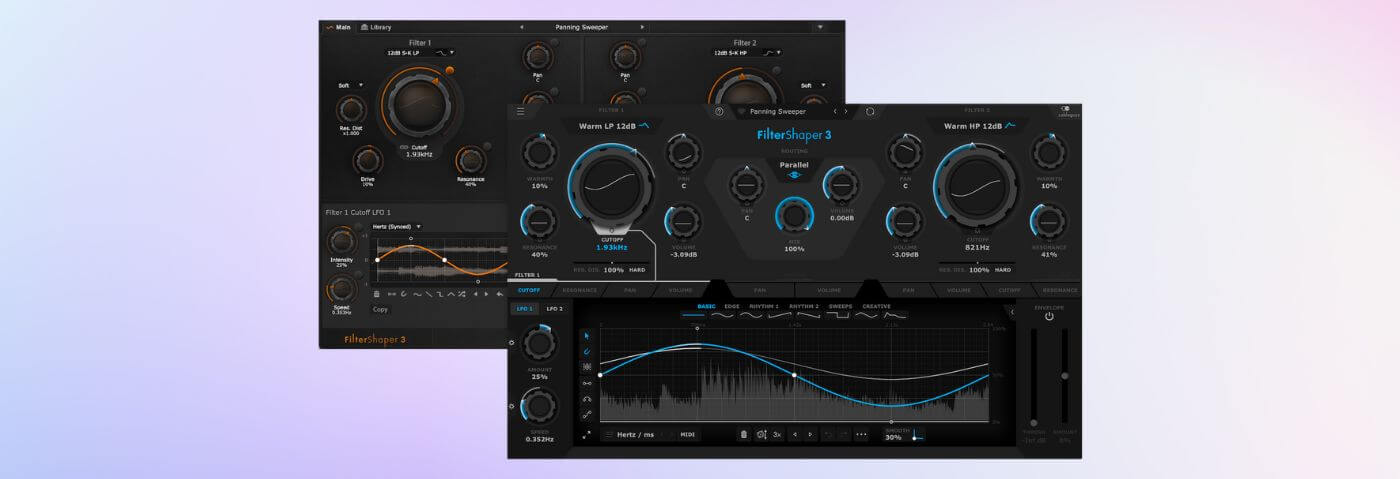Click the Intensity knob in back window

pyautogui.click(x=342, y=242)
